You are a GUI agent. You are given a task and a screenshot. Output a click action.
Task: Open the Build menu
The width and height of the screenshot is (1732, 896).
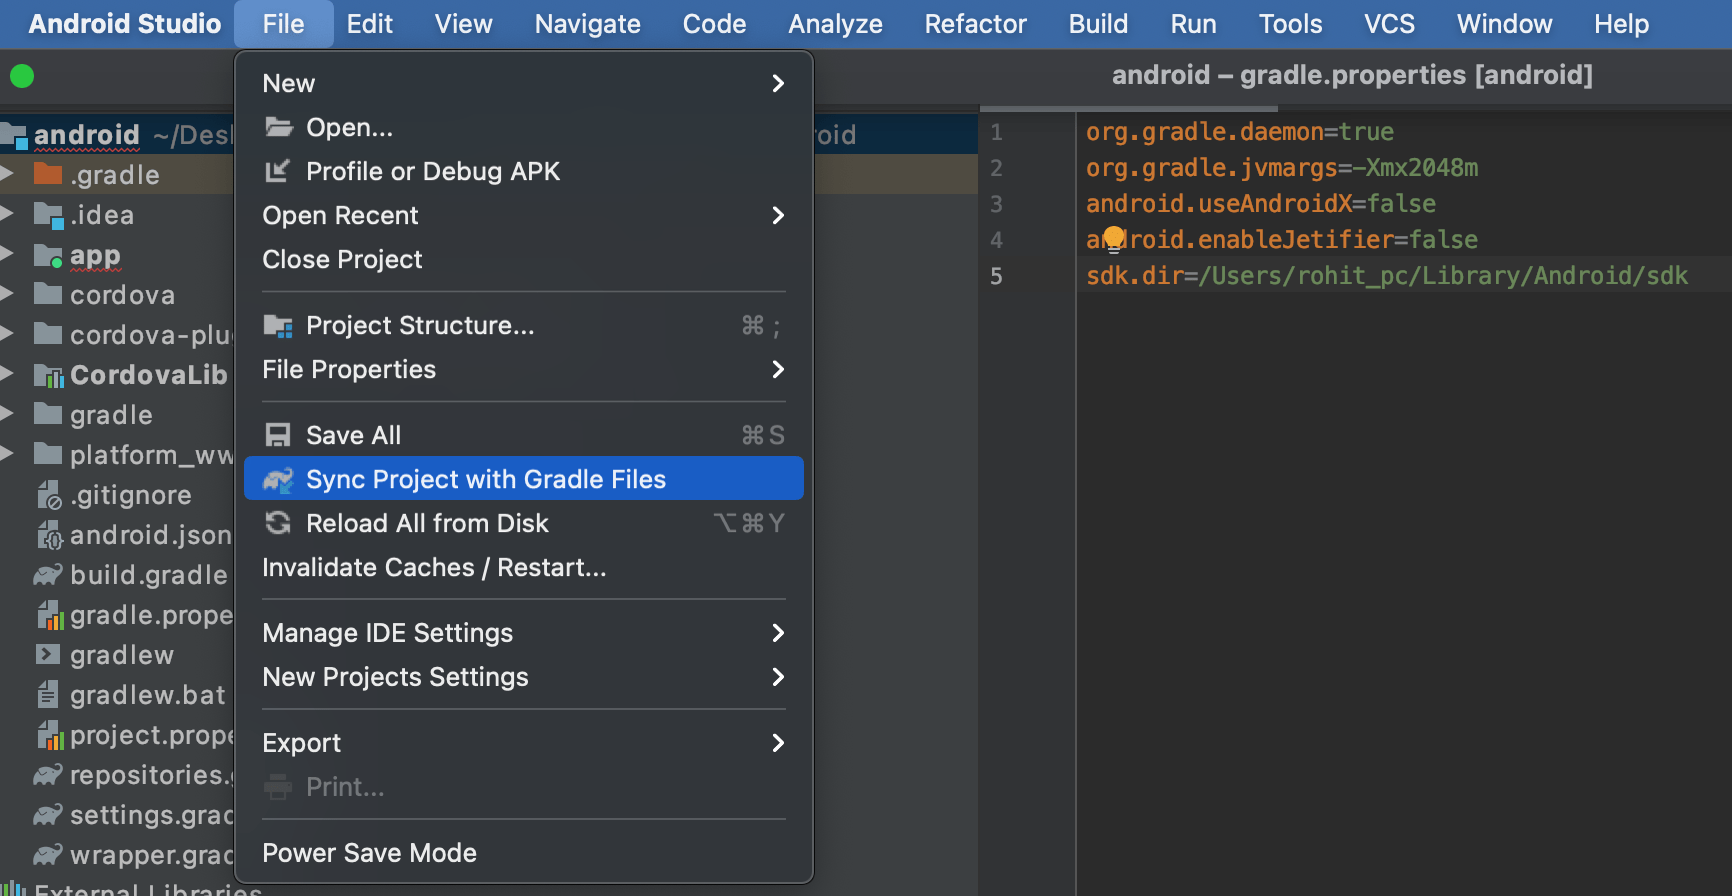coord(1098,24)
